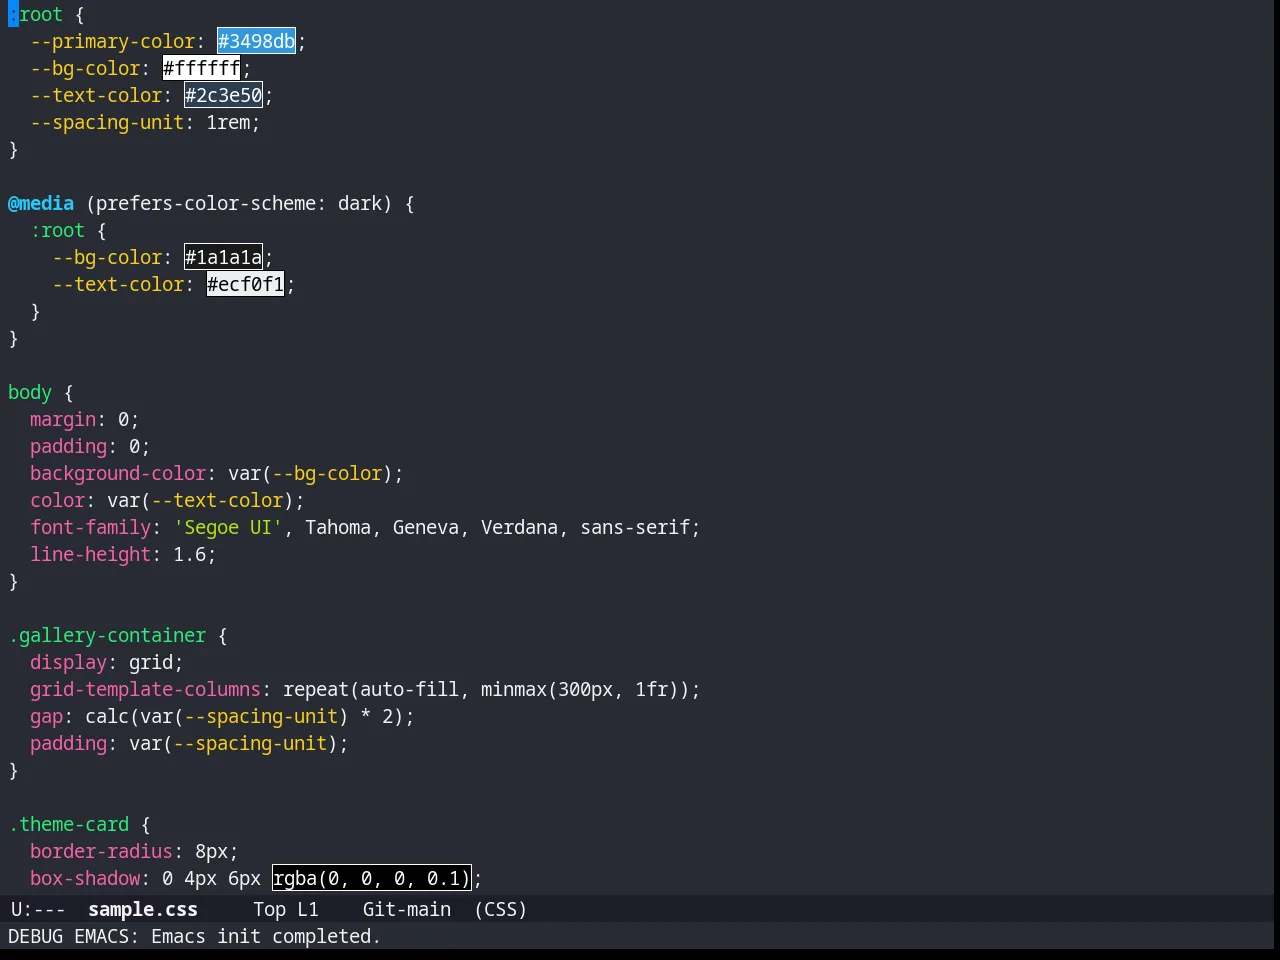1280x960 pixels.
Task: Click the margin property name
Action: pyautogui.click(x=63, y=419)
